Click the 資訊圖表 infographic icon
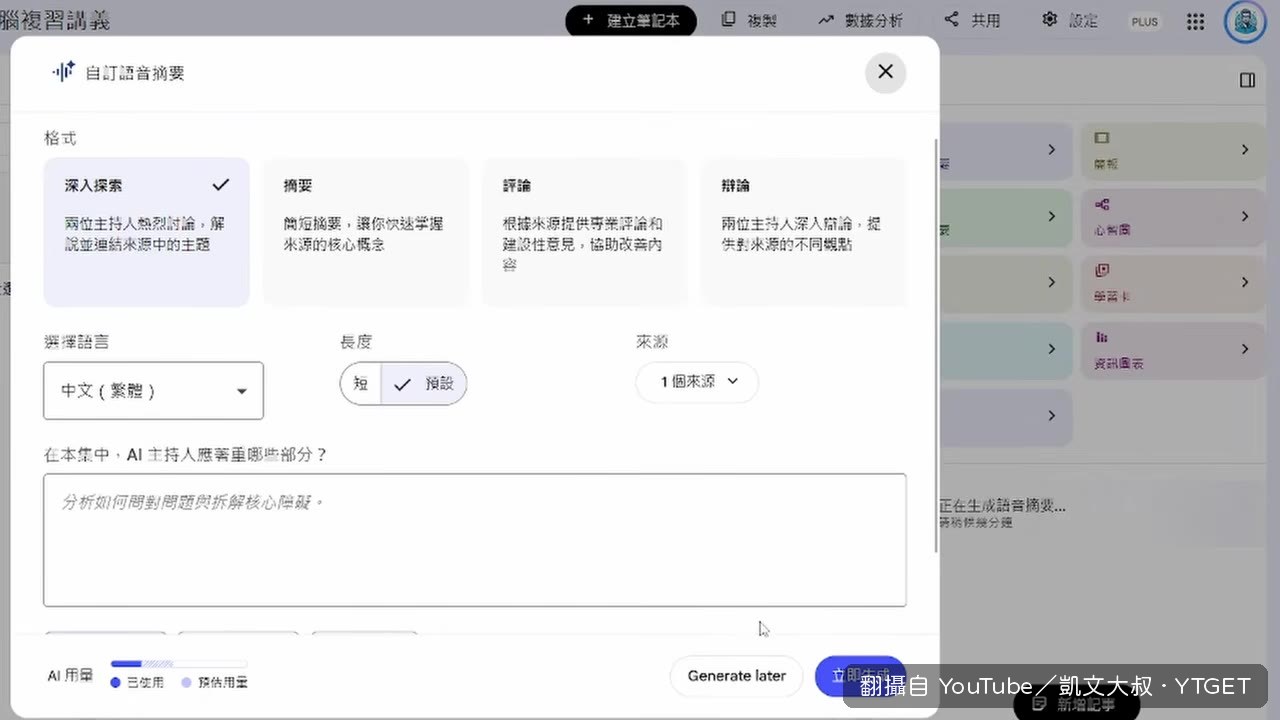 [x=1102, y=337]
